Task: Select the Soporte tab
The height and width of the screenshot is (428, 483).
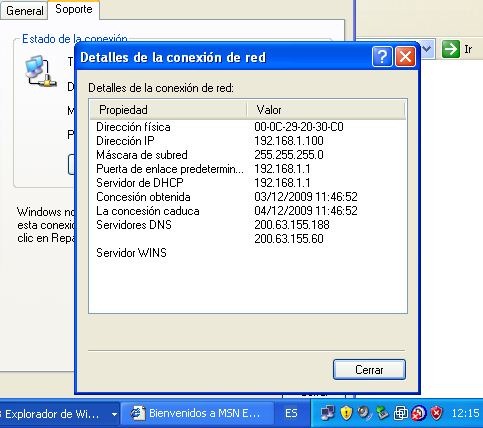Action: coord(74,9)
